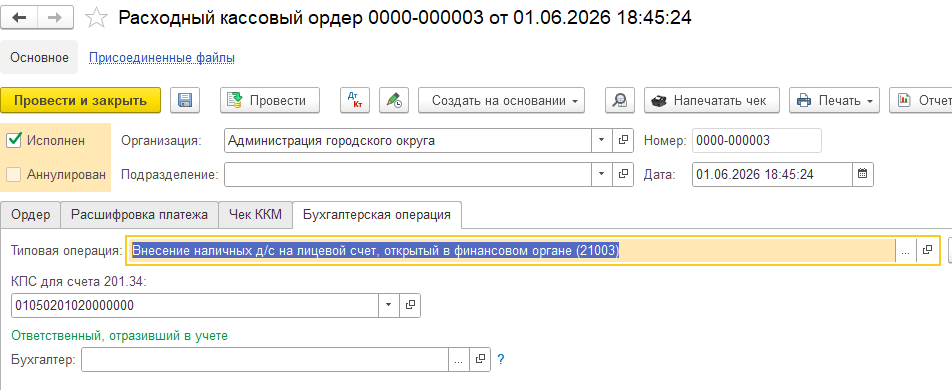This screenshot has height=390, width=952.
Task: Show Дт/Кт accounting entries
Action: 355,100
